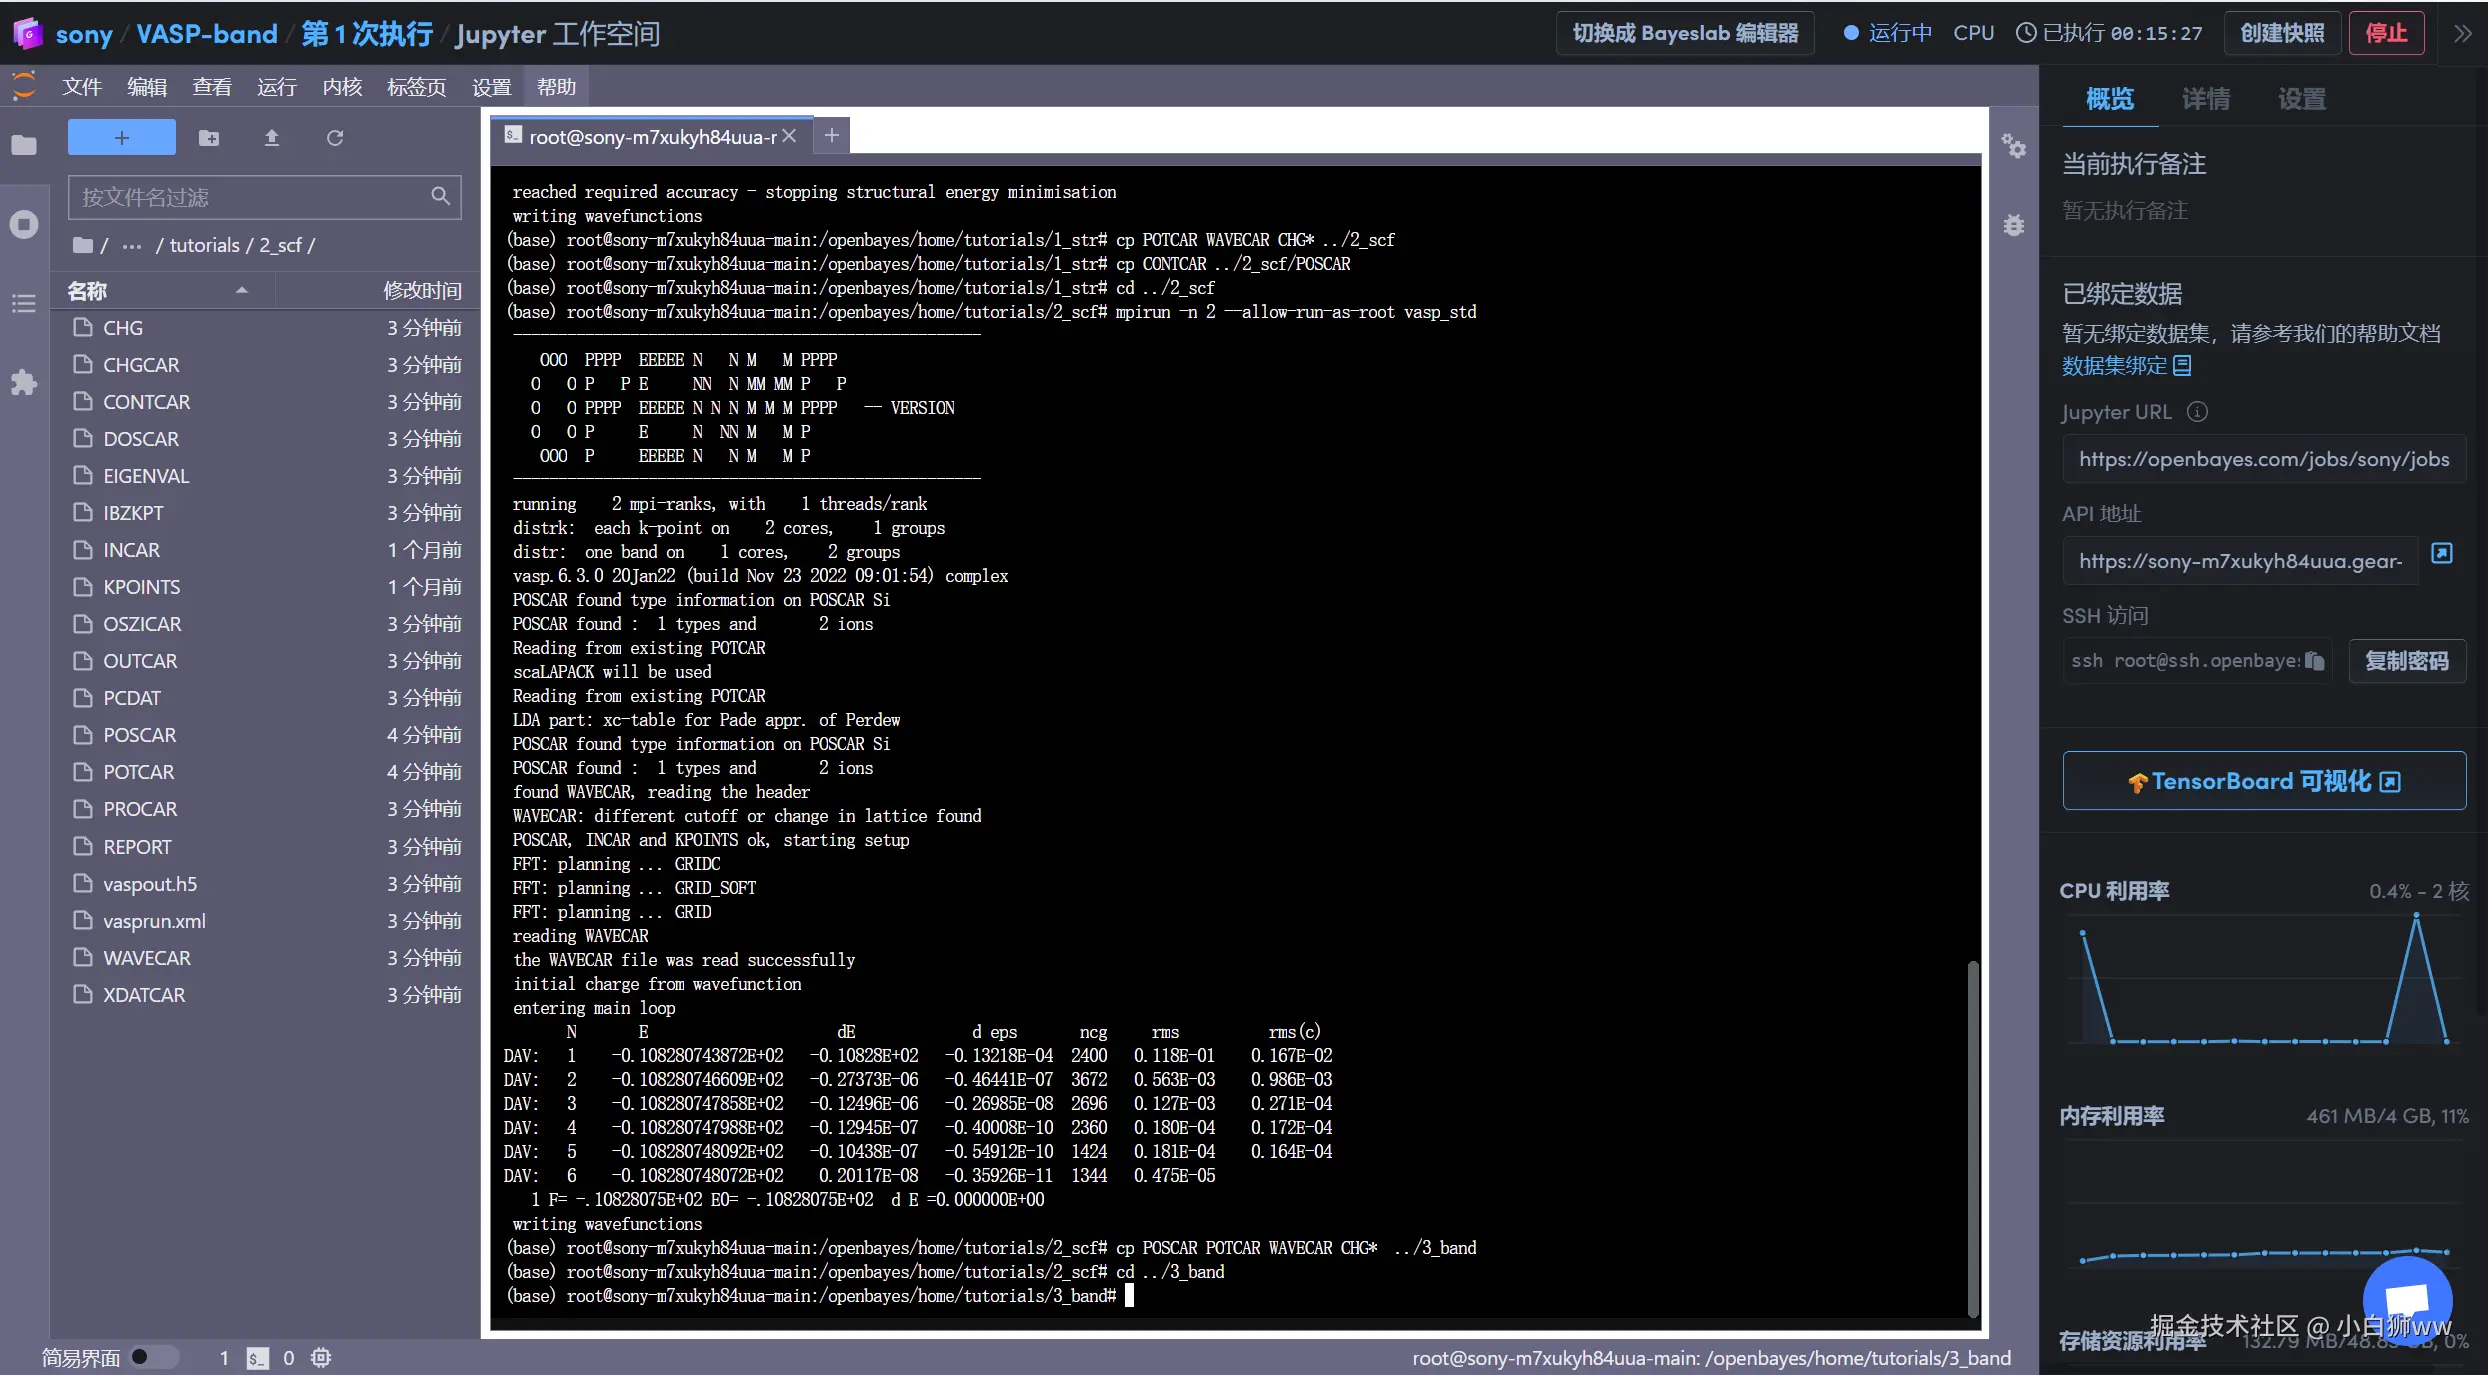Open the debugger bug icon
Image resolution: width=2488 pixels, height=1375 pixels.
point(2013,226)
